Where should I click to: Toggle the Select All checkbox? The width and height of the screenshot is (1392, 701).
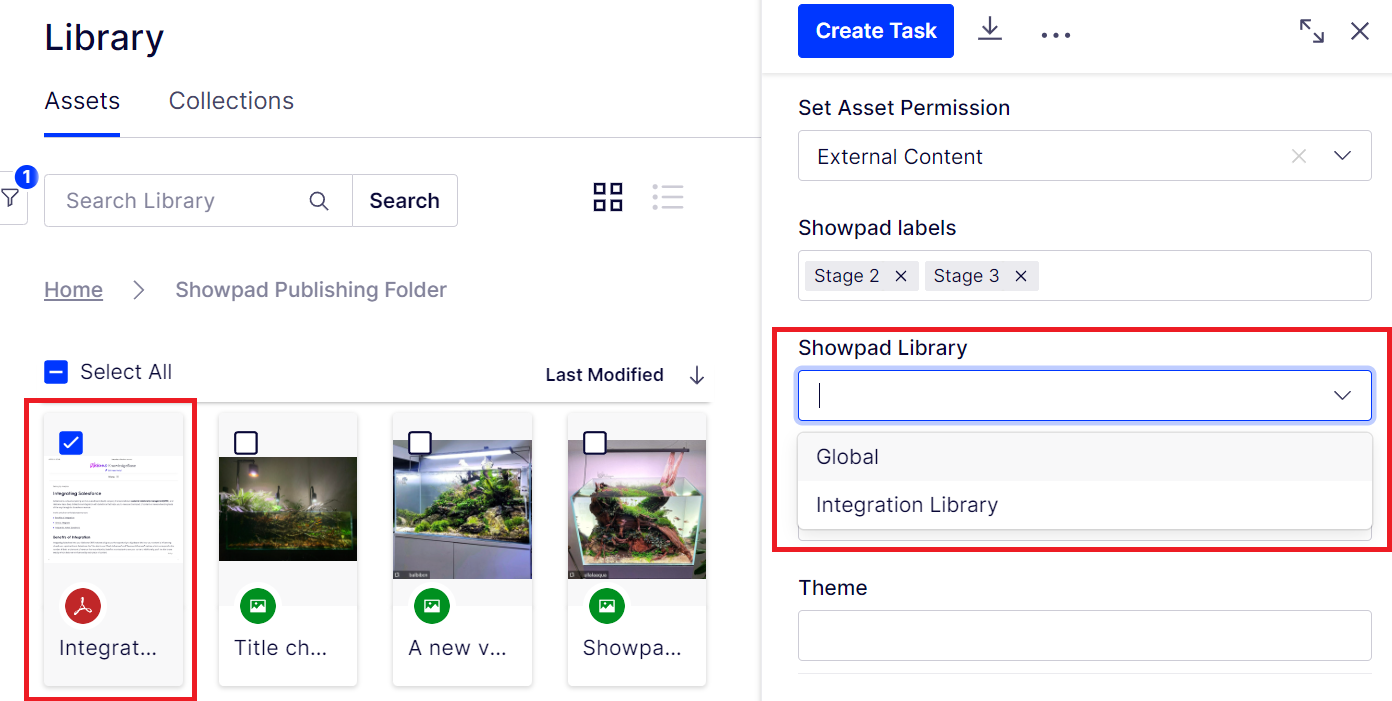[56, 372]
